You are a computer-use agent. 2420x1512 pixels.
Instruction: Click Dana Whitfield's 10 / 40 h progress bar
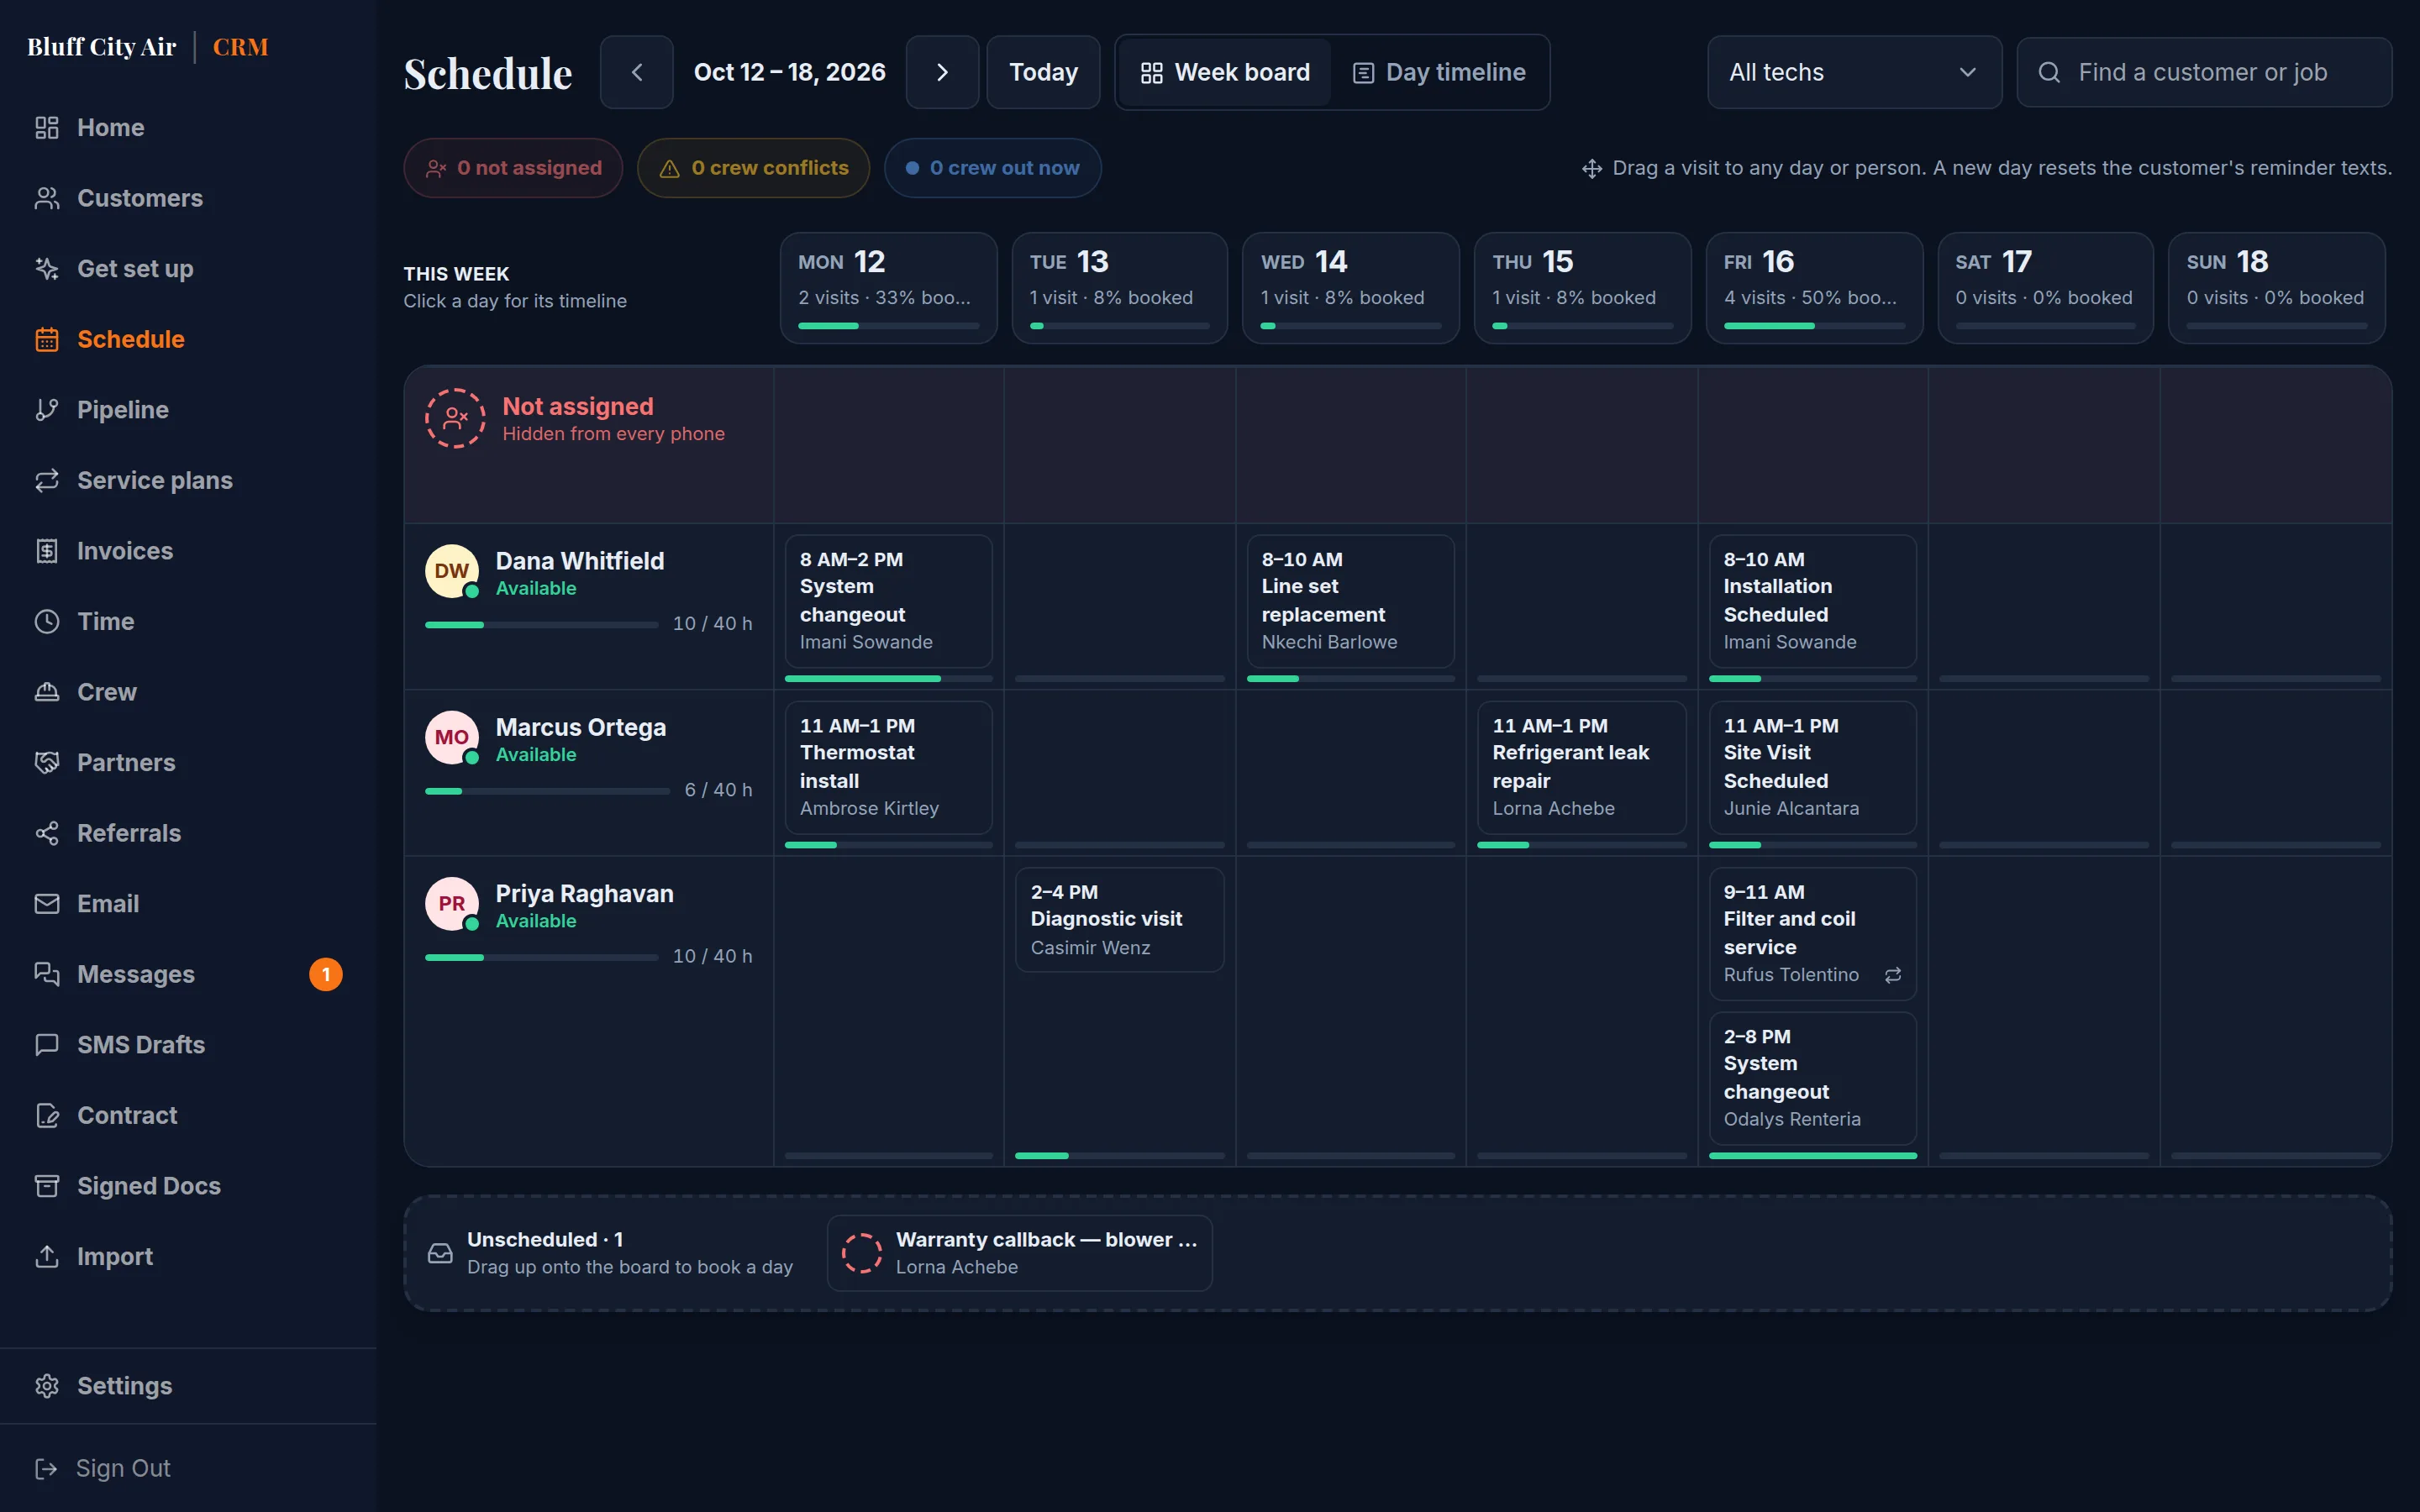click(x=541, y=625)
